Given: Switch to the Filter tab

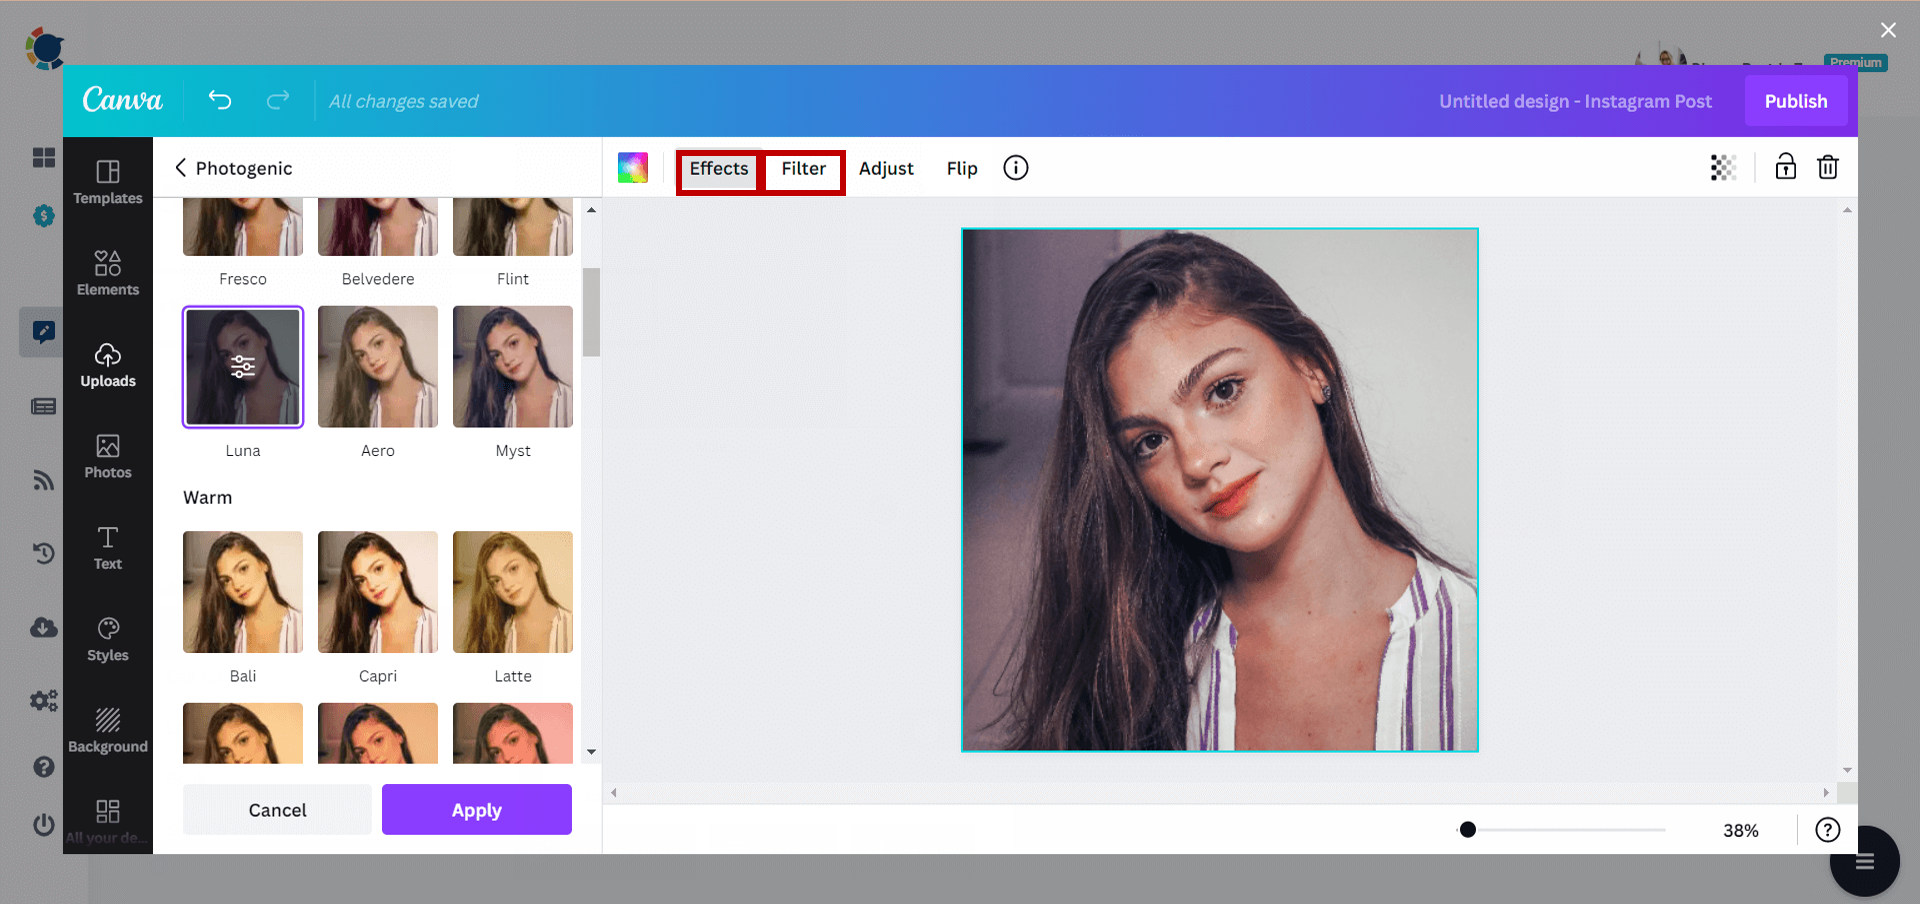Looking at the screenshot, I should (x=802, y=169).
